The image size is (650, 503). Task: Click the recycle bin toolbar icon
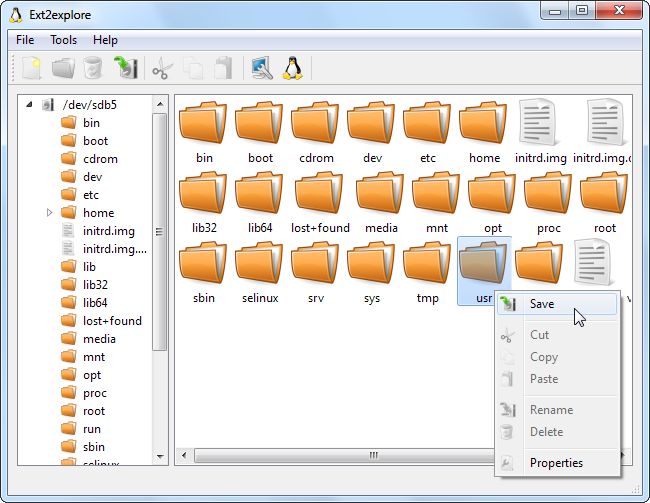click(x=93, y=68)
